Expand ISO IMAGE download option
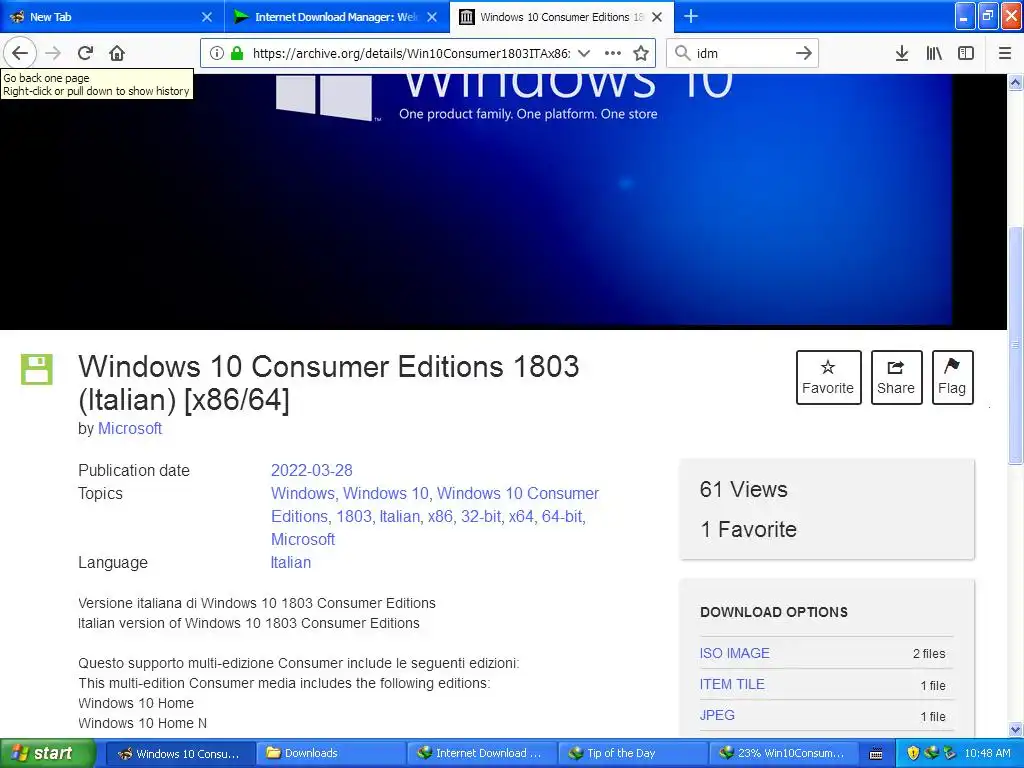Viewport: 1024px width, 768px height. click(734, 653)
